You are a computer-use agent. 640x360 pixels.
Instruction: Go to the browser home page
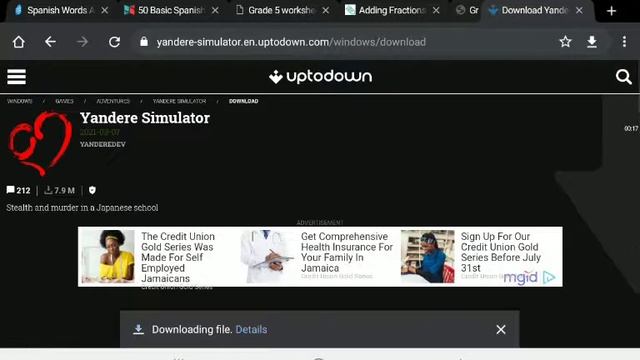pos(18,42)
